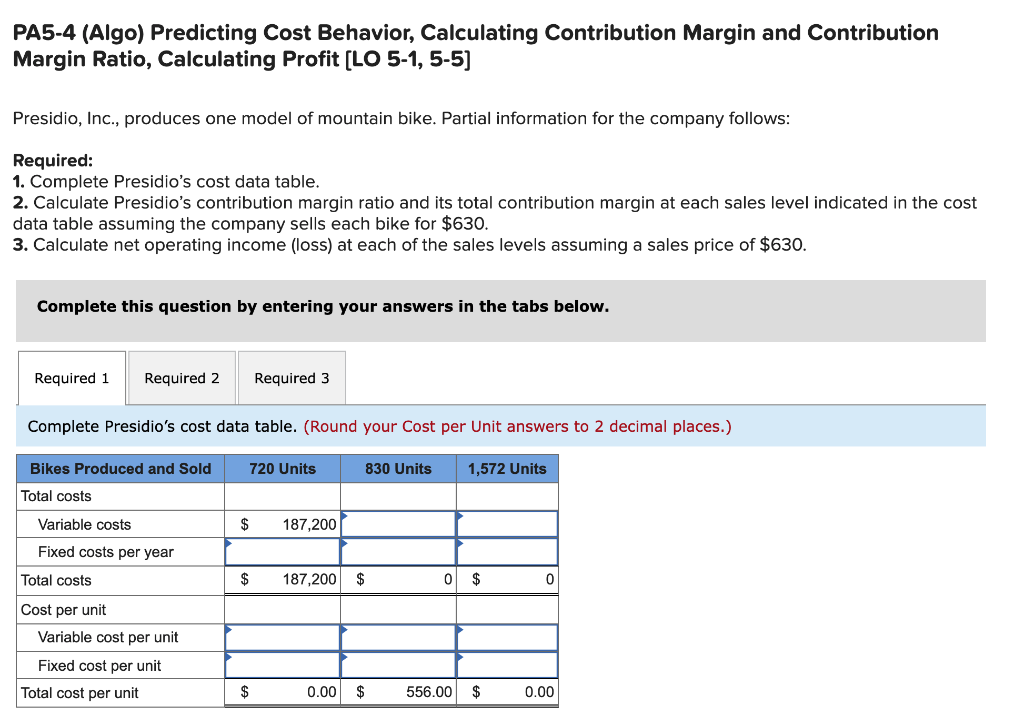The height and width of the screenshot is (715, 1024).
Task: Select the Required 1 tab
Action: [70, 378]
